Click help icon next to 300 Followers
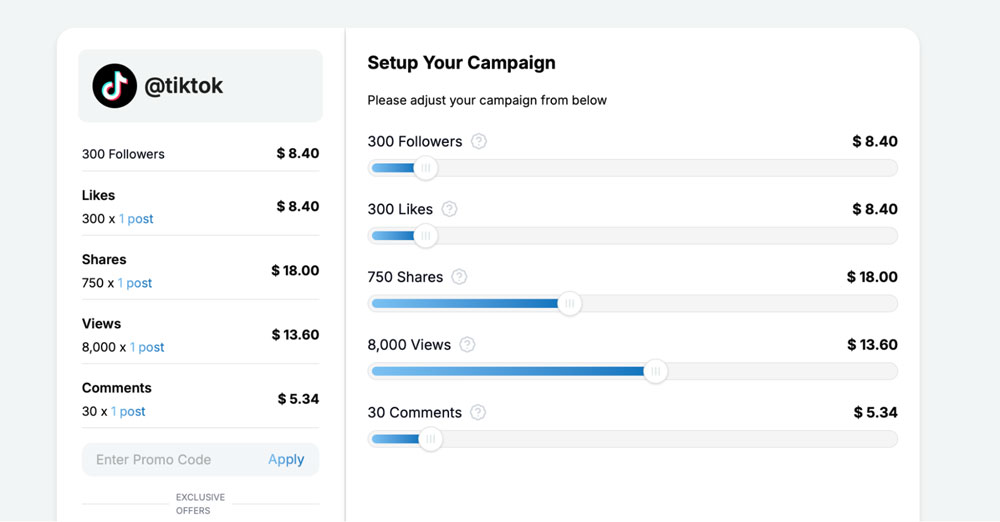The height and width of the screenshot is (522, 1000). point(479,141)
